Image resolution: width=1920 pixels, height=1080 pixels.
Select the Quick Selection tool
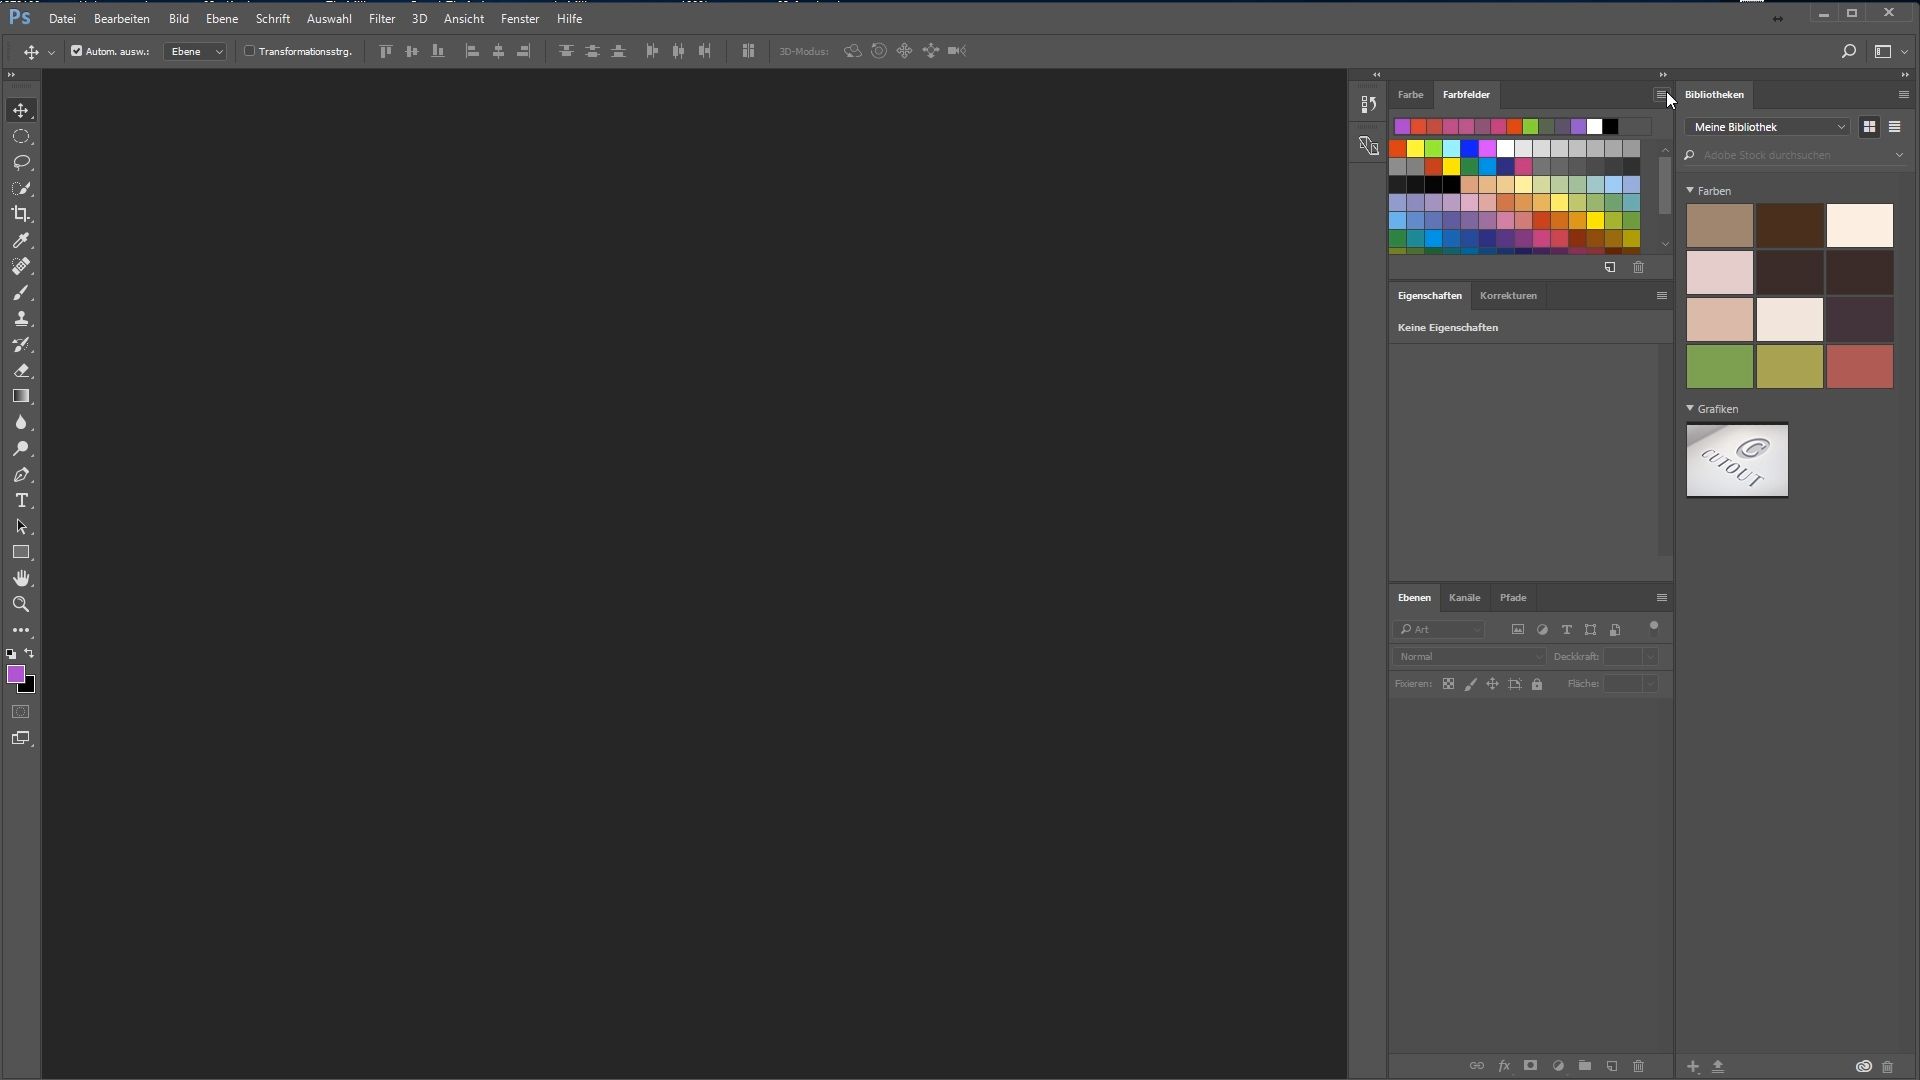pyautogui.click(x=21, y=189)
